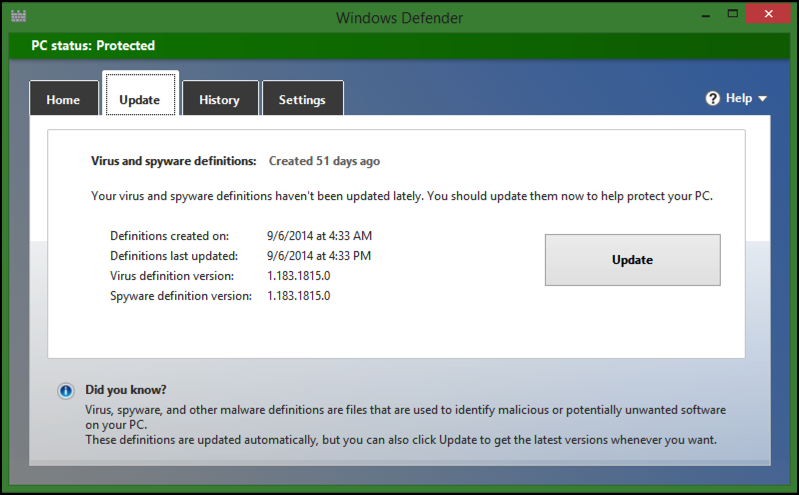Click the 'Virus definition version:' label
The width and height of the screenshot is (799, 495).
tap(172, 276)
